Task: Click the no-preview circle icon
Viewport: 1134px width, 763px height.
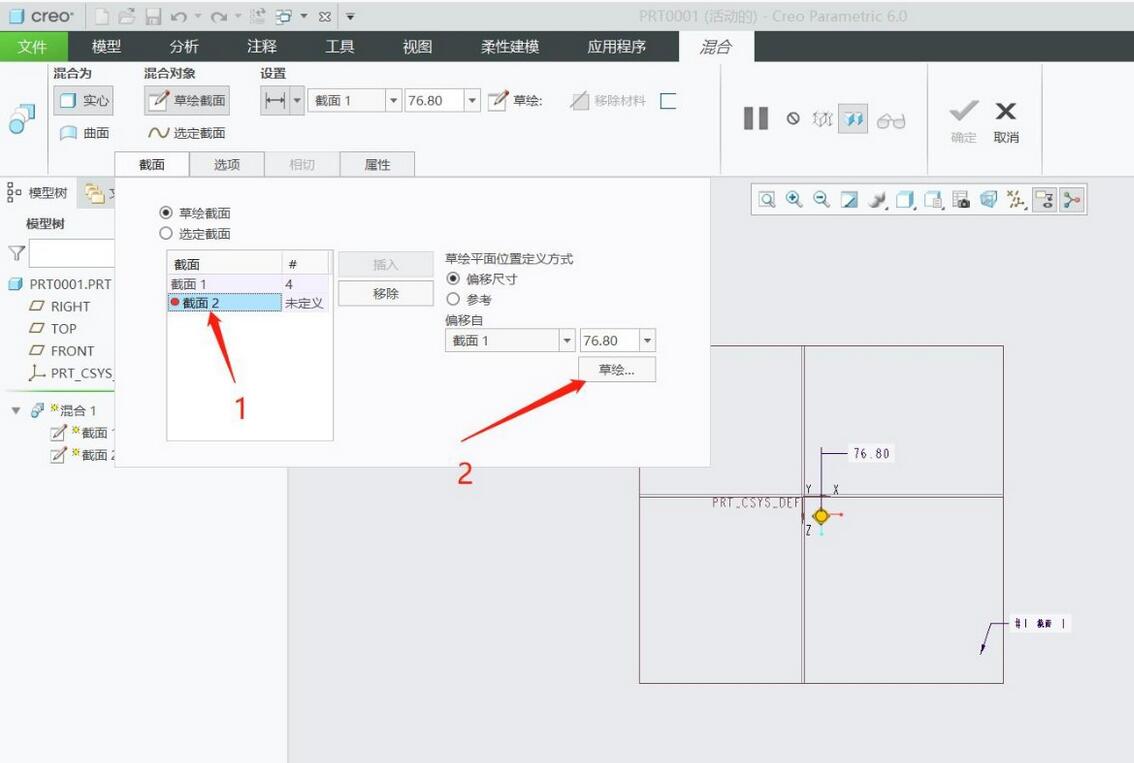Action: click(x=793, y=119)
